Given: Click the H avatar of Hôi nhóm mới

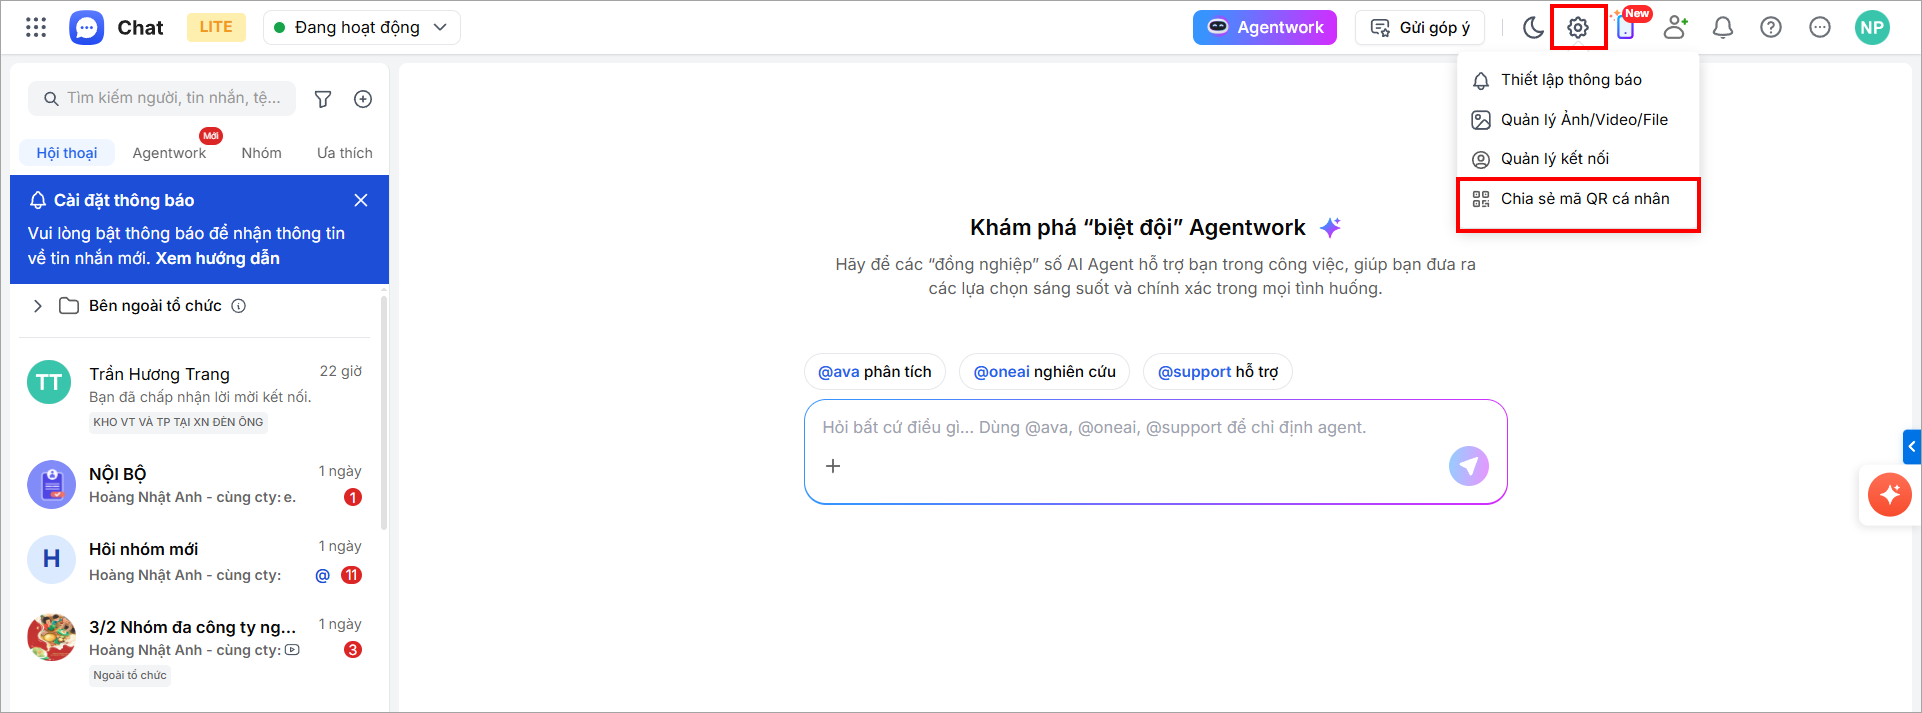Looking at the screenshot, I should click(x=51, y=560).
